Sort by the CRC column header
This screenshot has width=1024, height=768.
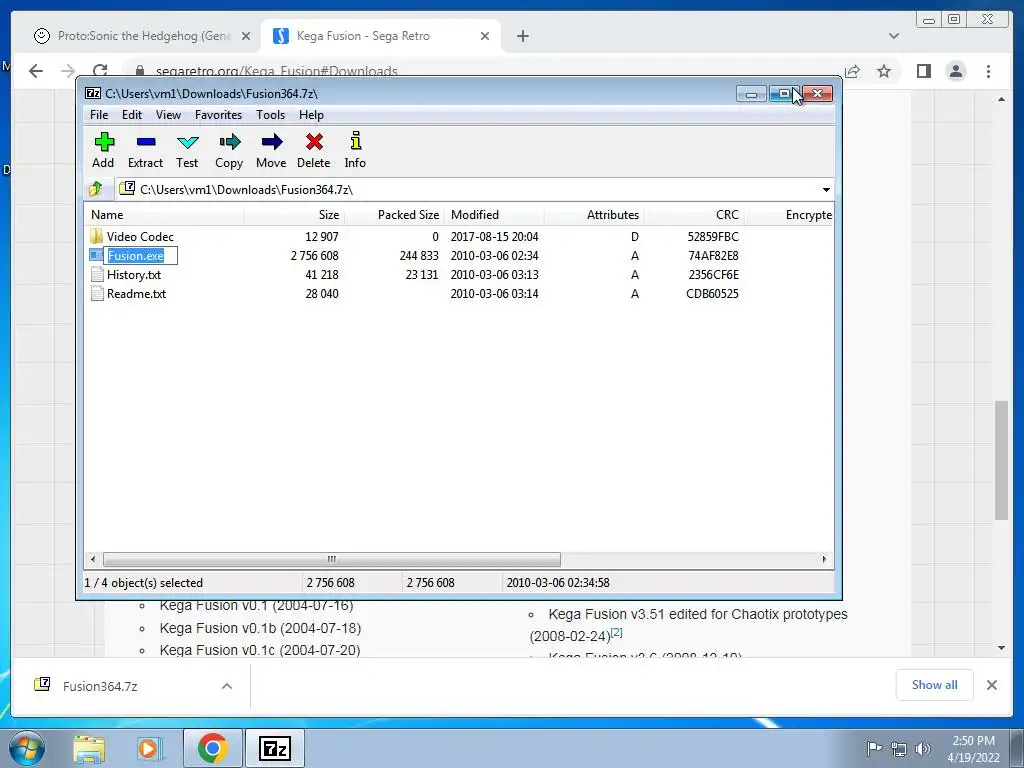click(694, 215)
